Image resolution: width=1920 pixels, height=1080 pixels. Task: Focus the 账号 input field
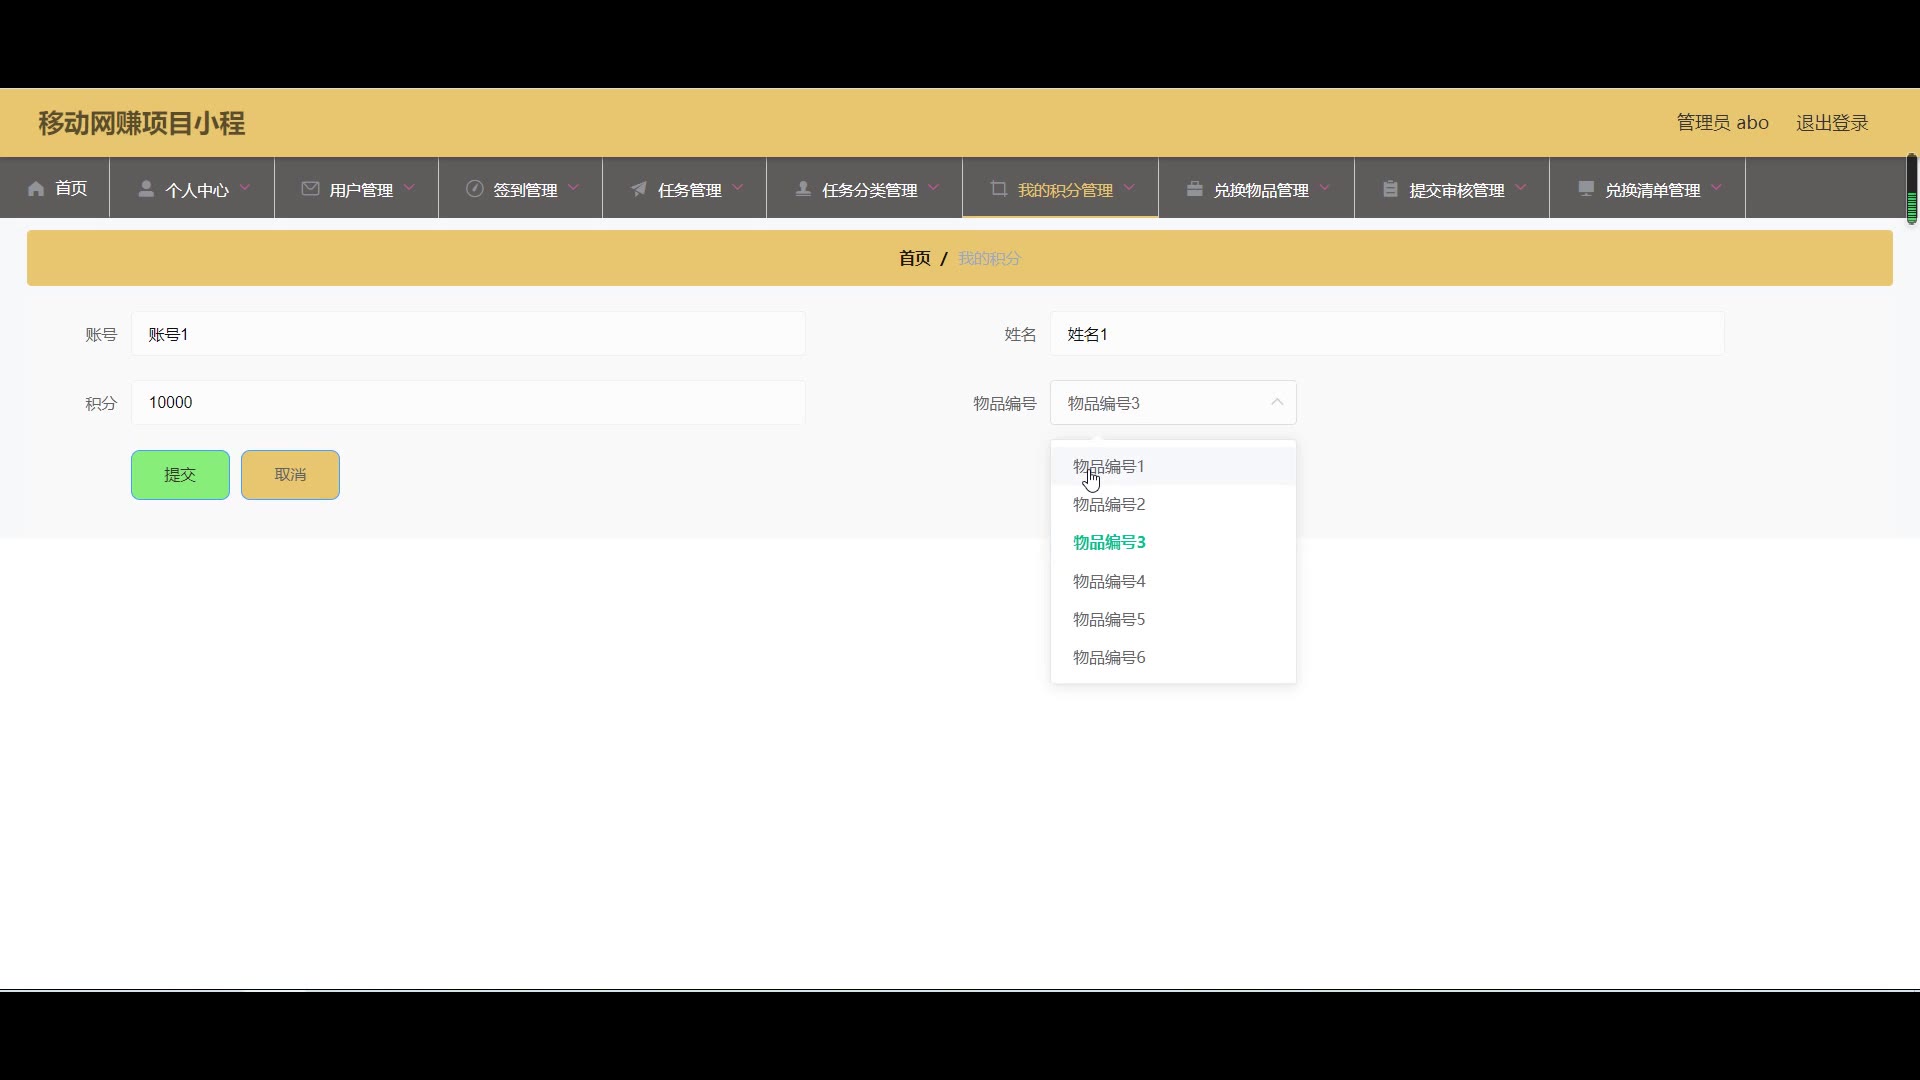[x=468, y=334]
